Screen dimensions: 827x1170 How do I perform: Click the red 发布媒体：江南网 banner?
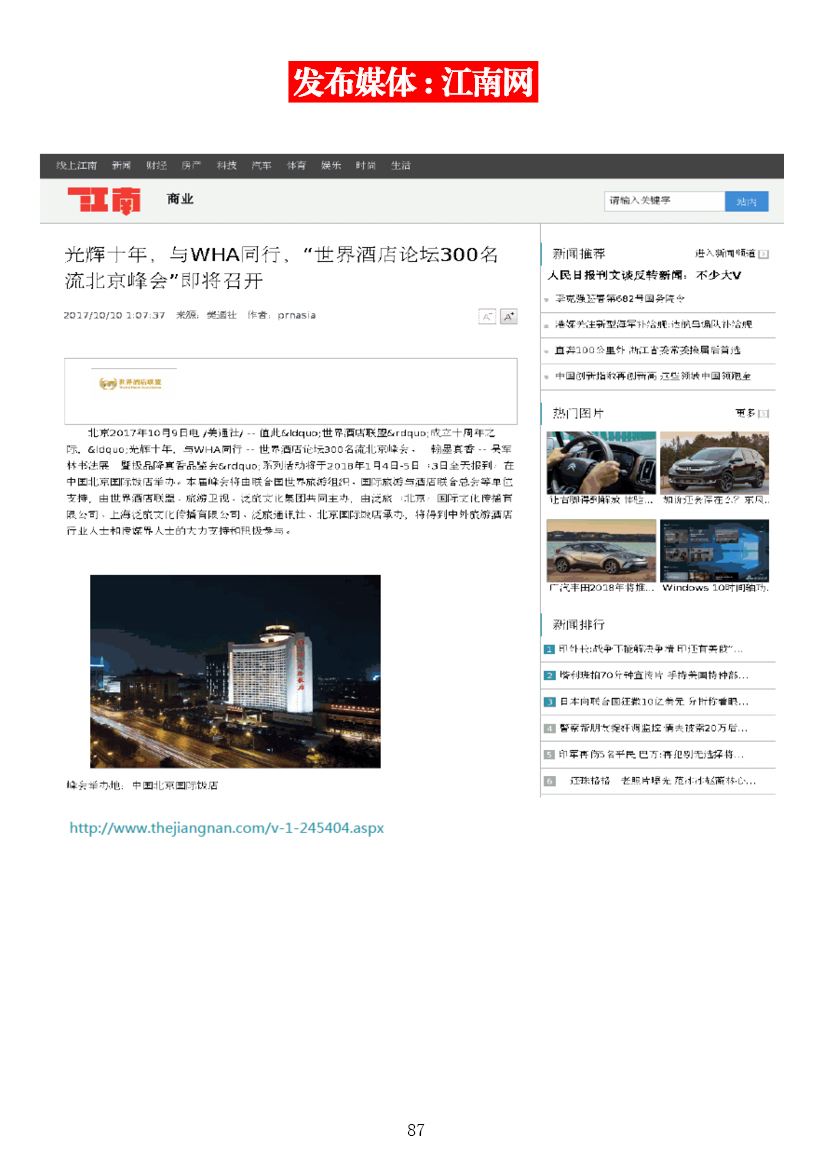(x=413, y=82)
